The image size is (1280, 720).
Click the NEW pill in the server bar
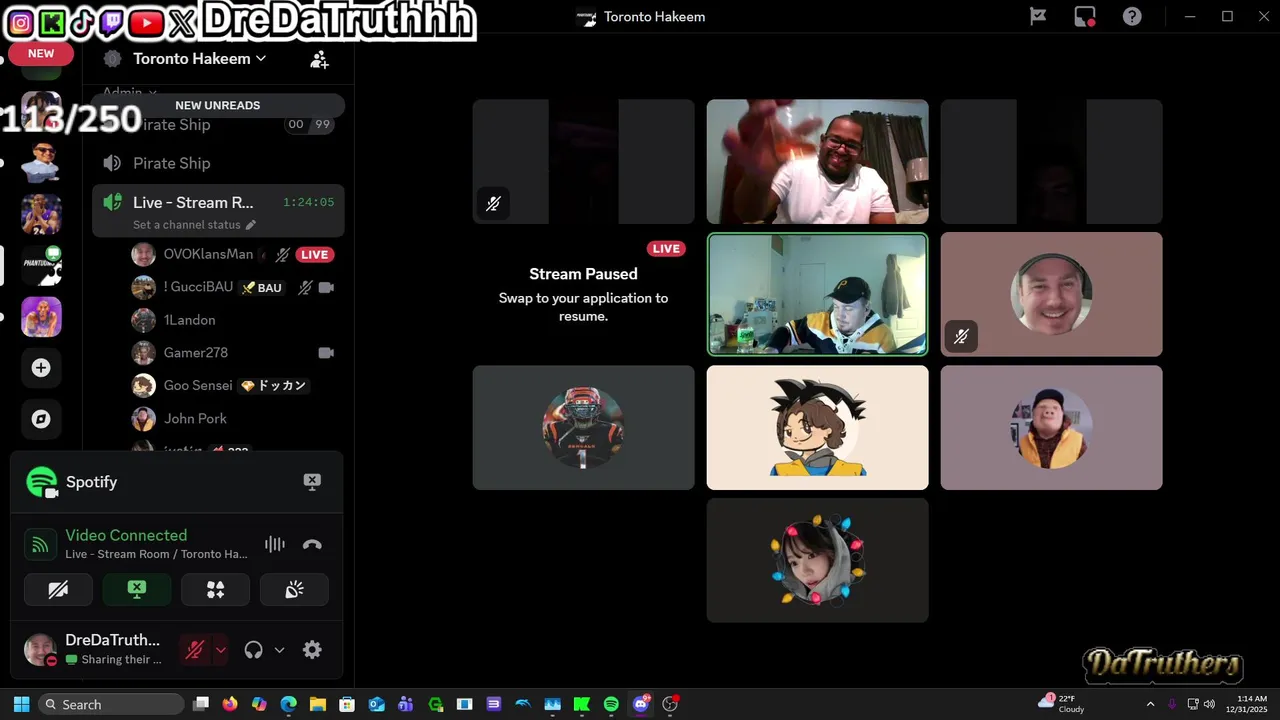(x=41, y=54)
